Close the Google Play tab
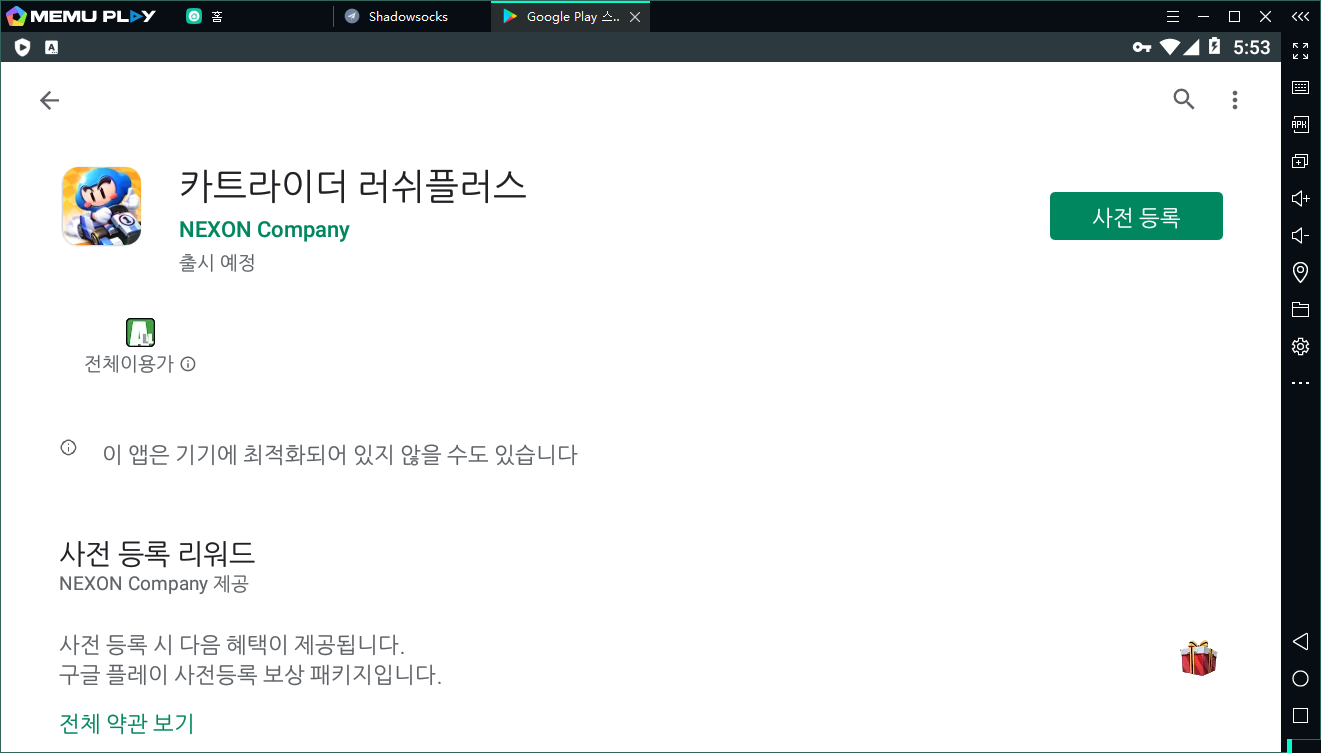This screenshot has height=753, width=1321. click(637, 17)
